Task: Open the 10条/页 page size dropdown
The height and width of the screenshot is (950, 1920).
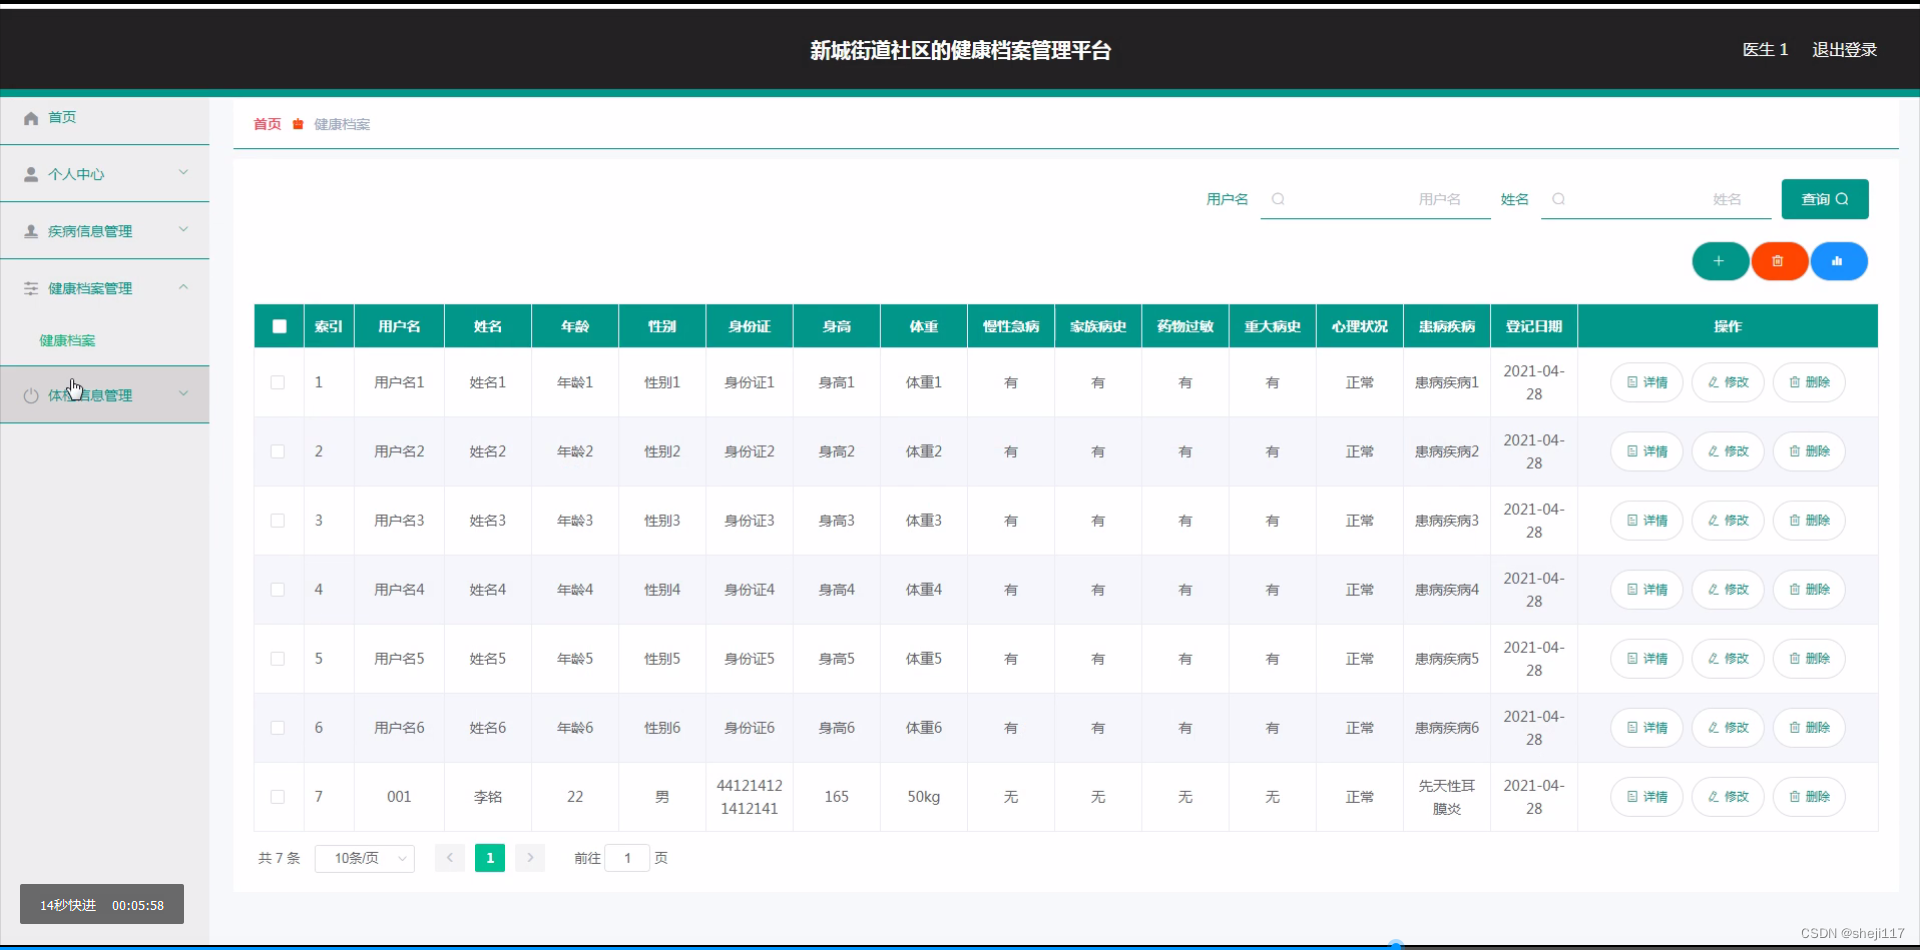Action: click(364, 858)
